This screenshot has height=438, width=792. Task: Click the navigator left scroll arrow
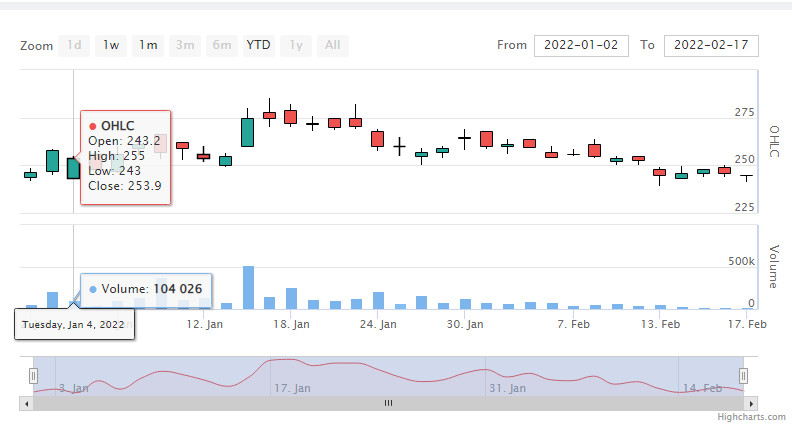click(x=26, y=404)
